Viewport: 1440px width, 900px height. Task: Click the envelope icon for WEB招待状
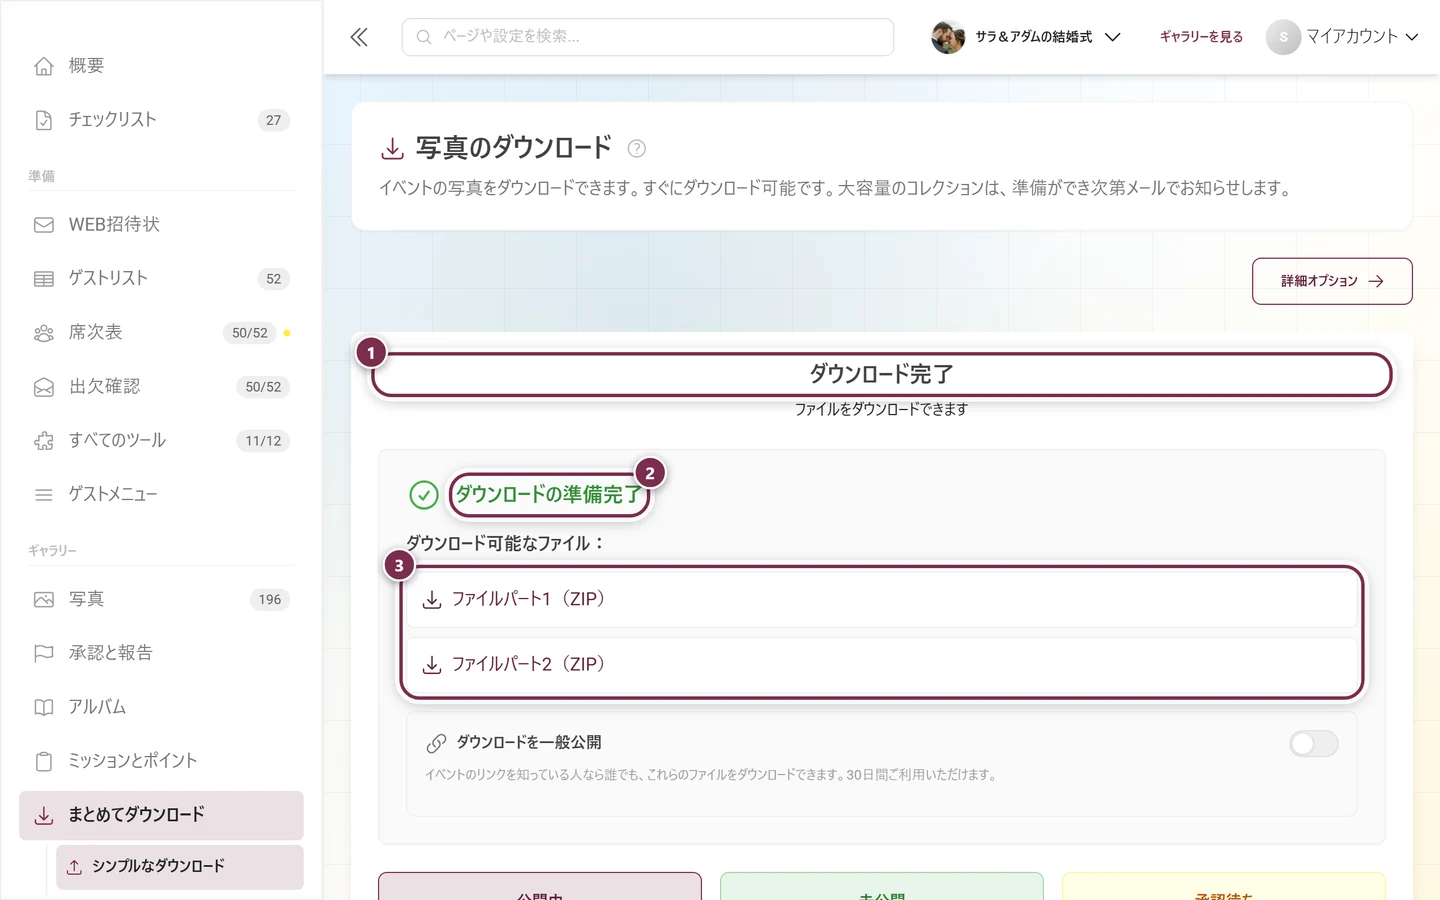point(44,225)
